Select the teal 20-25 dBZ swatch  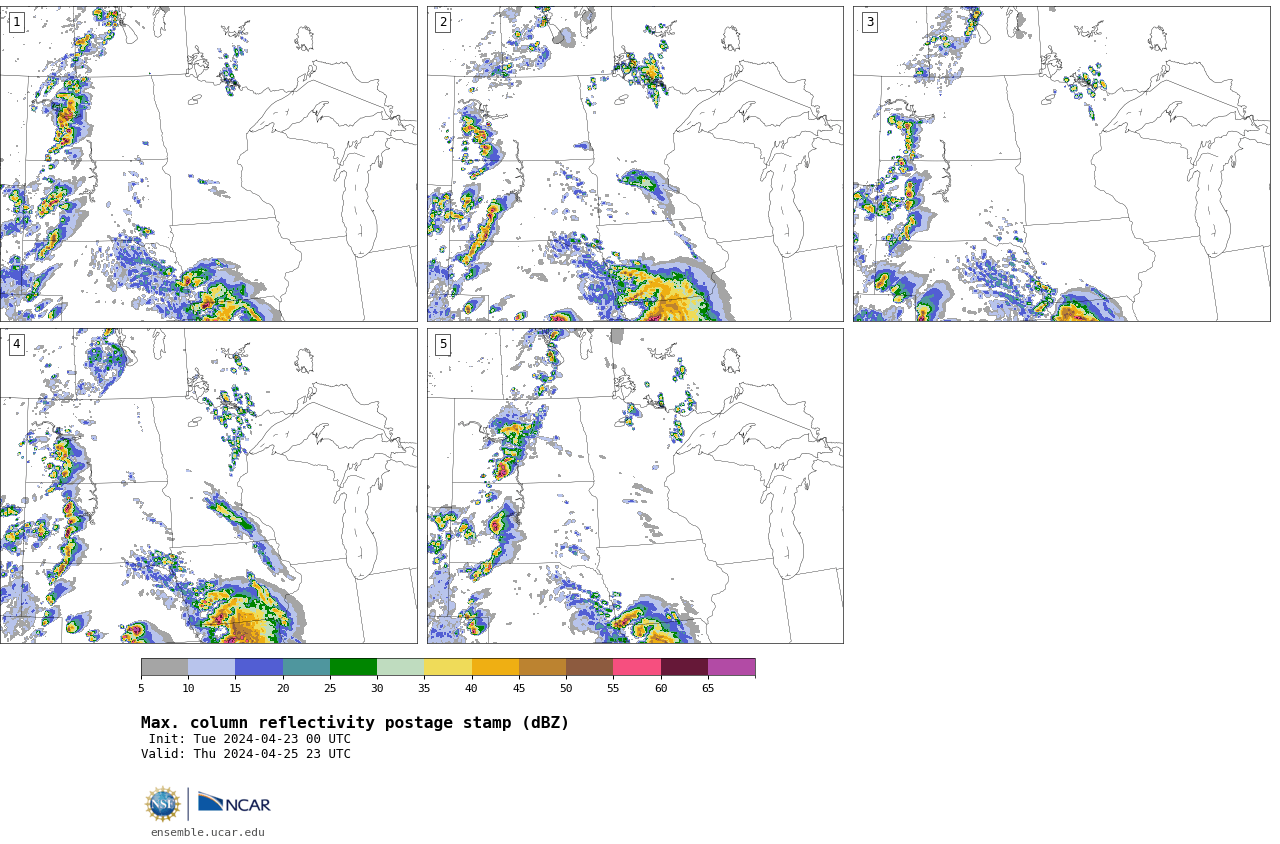[306, 667]
